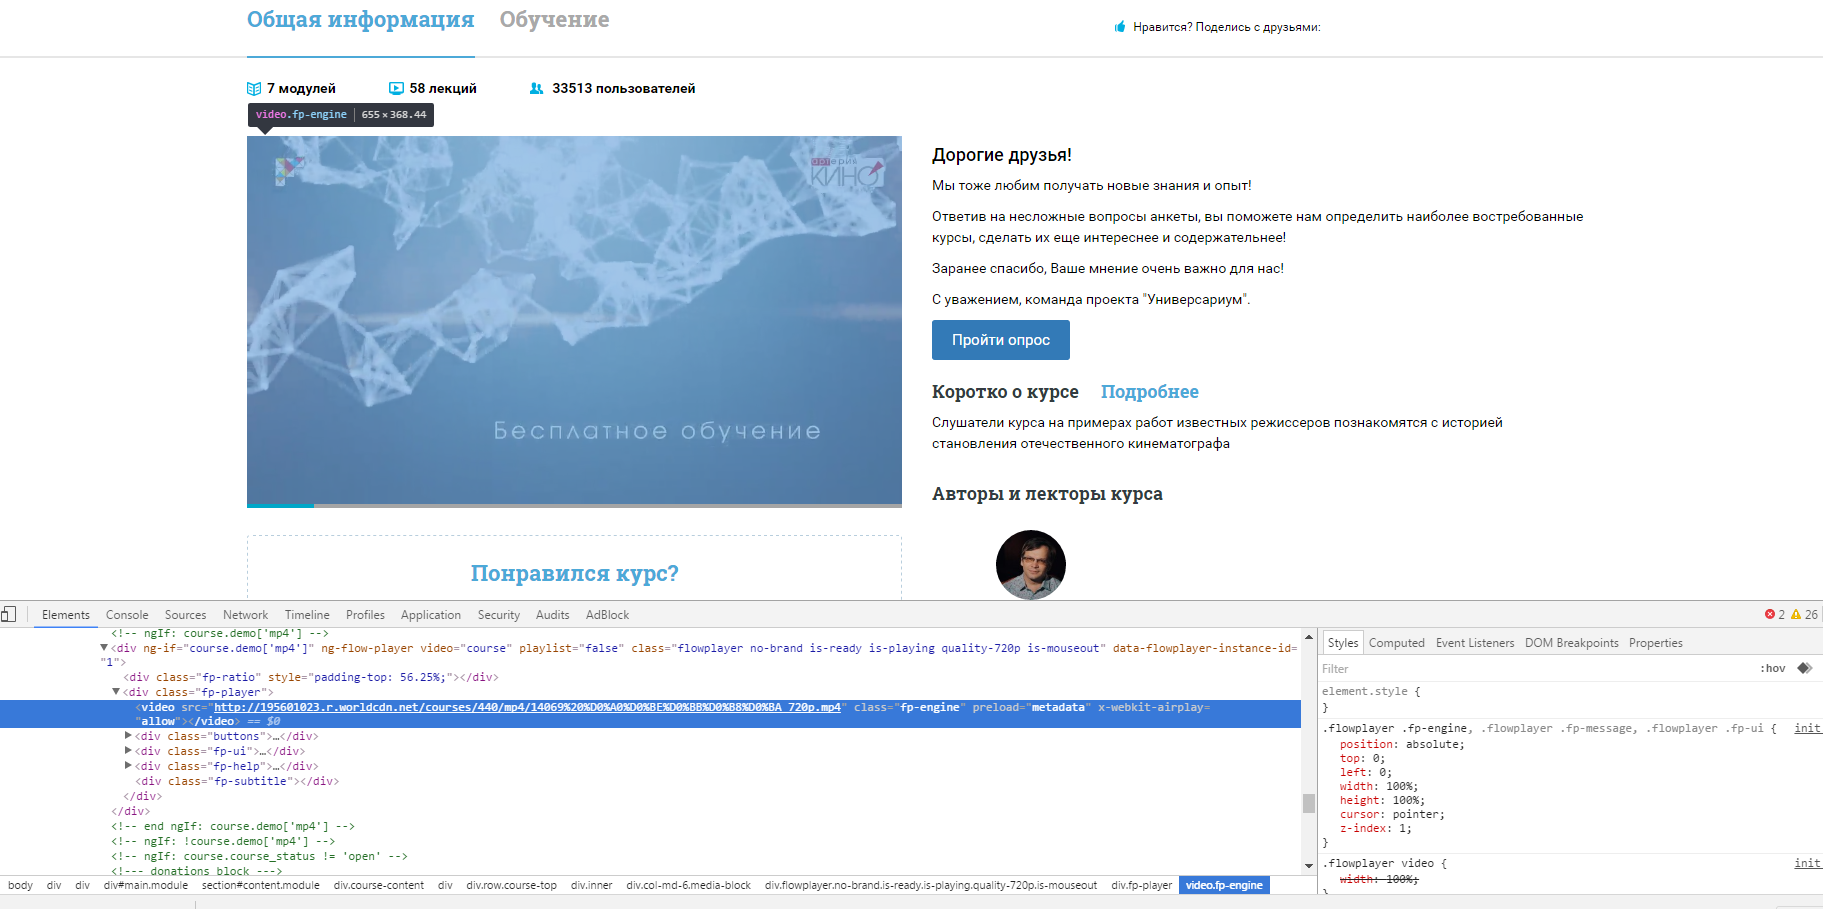Switch to the Network tab
Image resolution: width=1823 pixels, height=909 pixels.
(245, 615)
